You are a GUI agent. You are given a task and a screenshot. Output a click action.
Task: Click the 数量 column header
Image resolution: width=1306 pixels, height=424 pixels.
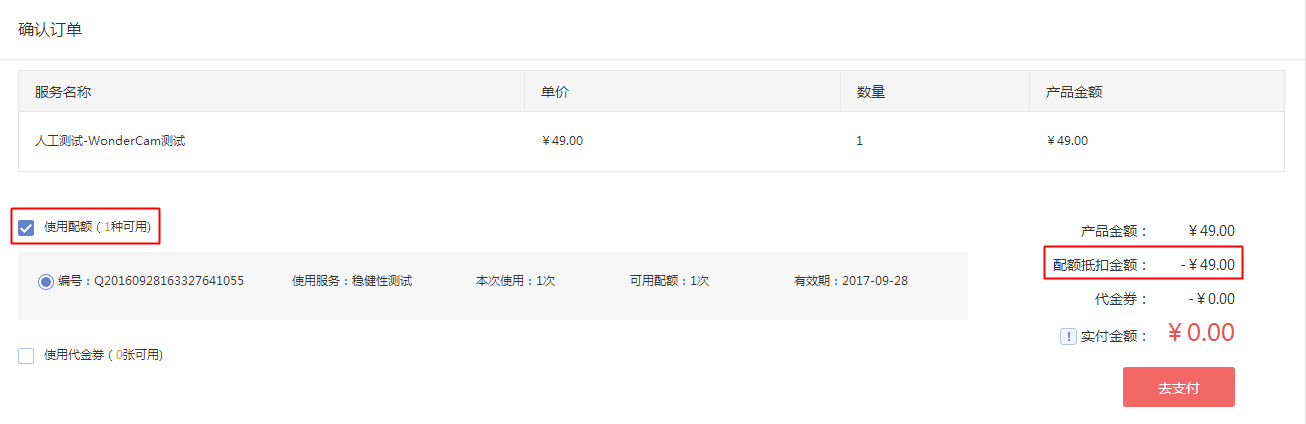pos(871,92)
